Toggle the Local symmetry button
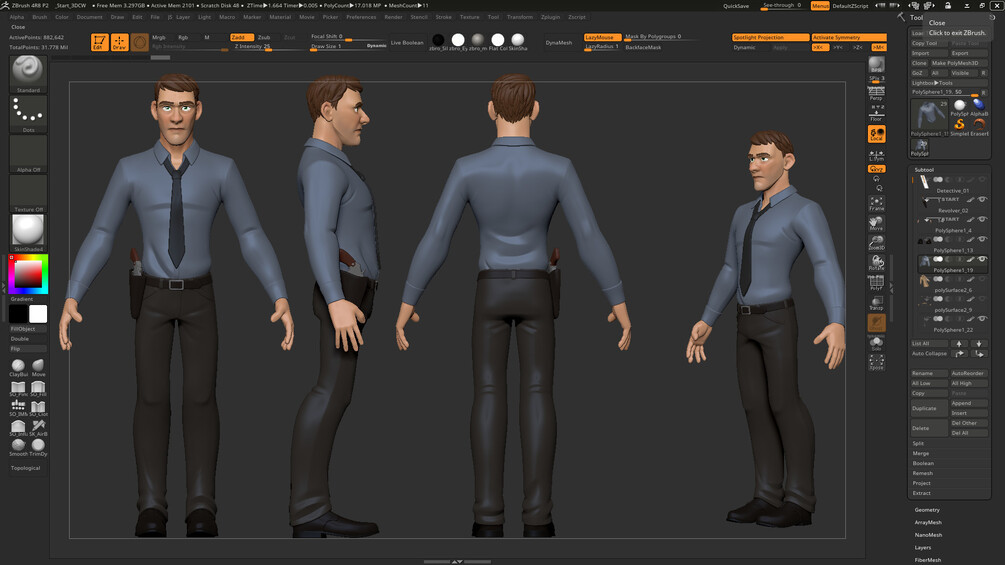The image size is (1005, 565). point(876,134)
